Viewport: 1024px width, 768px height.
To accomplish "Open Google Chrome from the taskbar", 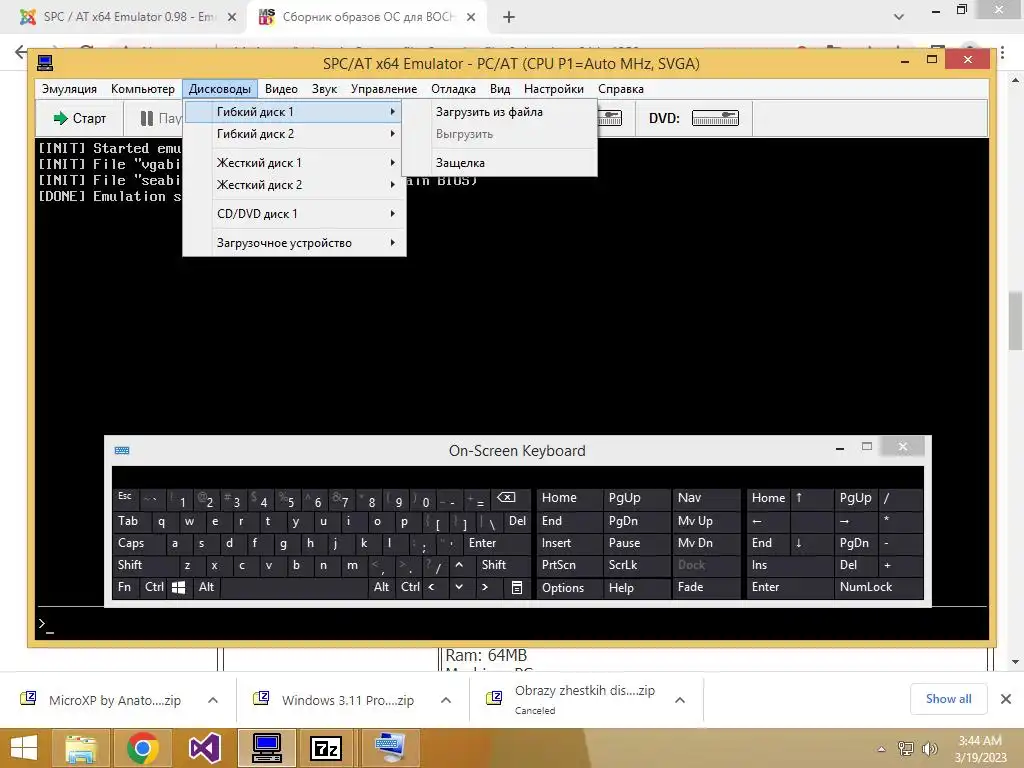I will pyautogui.click(x=142, y=748).
